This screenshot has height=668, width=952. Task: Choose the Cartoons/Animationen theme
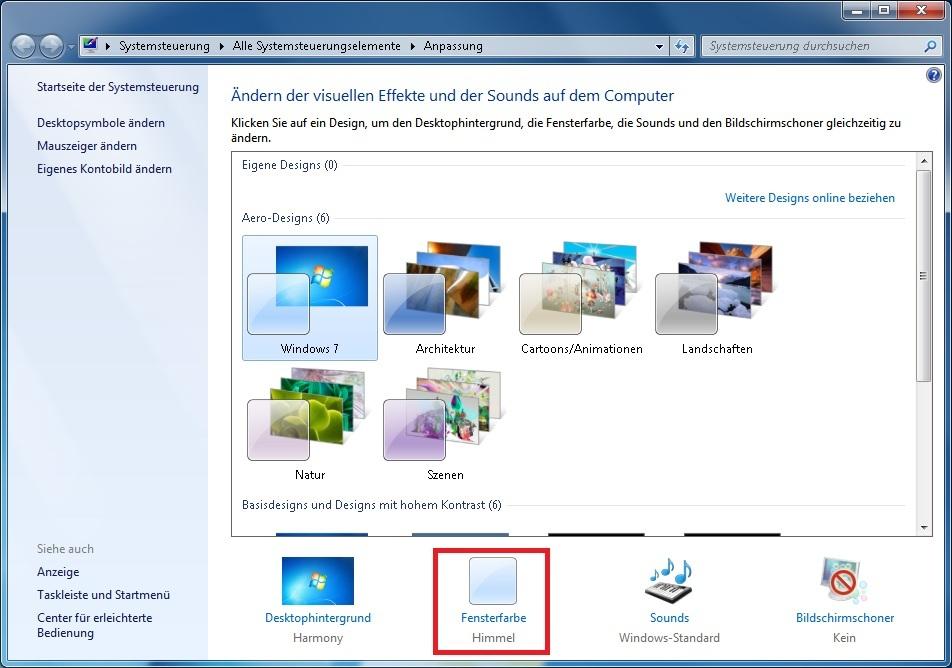(x=581, y=297)
